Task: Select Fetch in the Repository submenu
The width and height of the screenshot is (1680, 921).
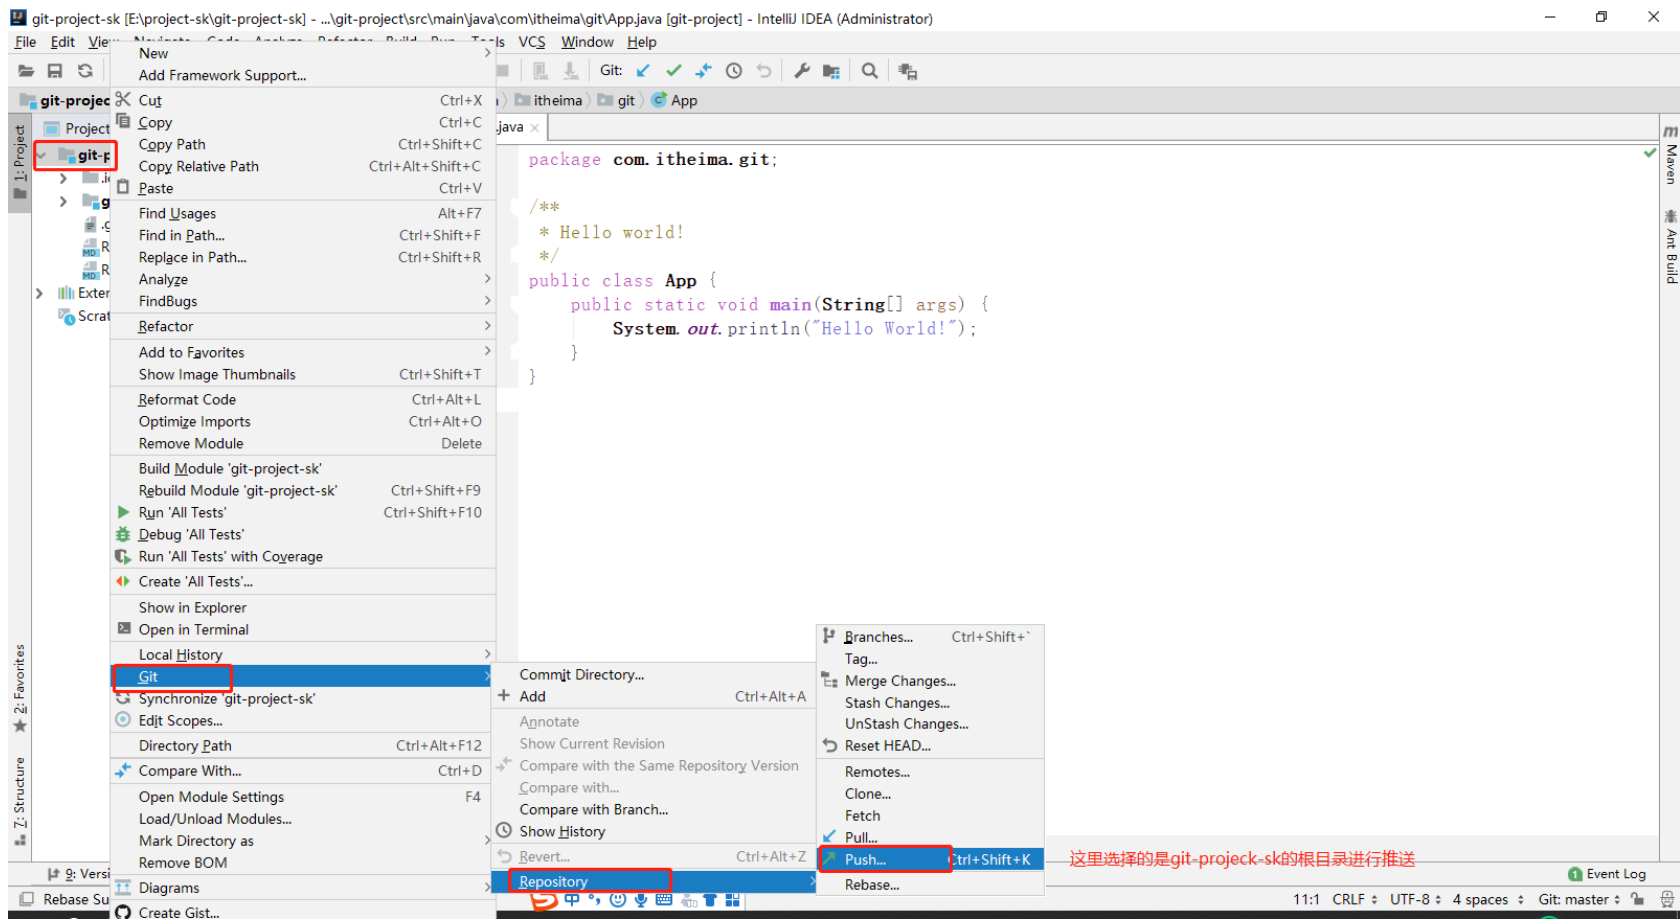Action: [x=862, y=815]
